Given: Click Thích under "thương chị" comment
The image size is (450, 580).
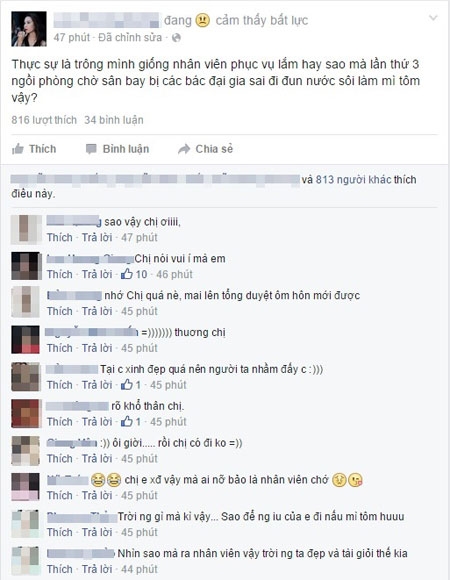Looking at the screenshot, I should [60, 348].
